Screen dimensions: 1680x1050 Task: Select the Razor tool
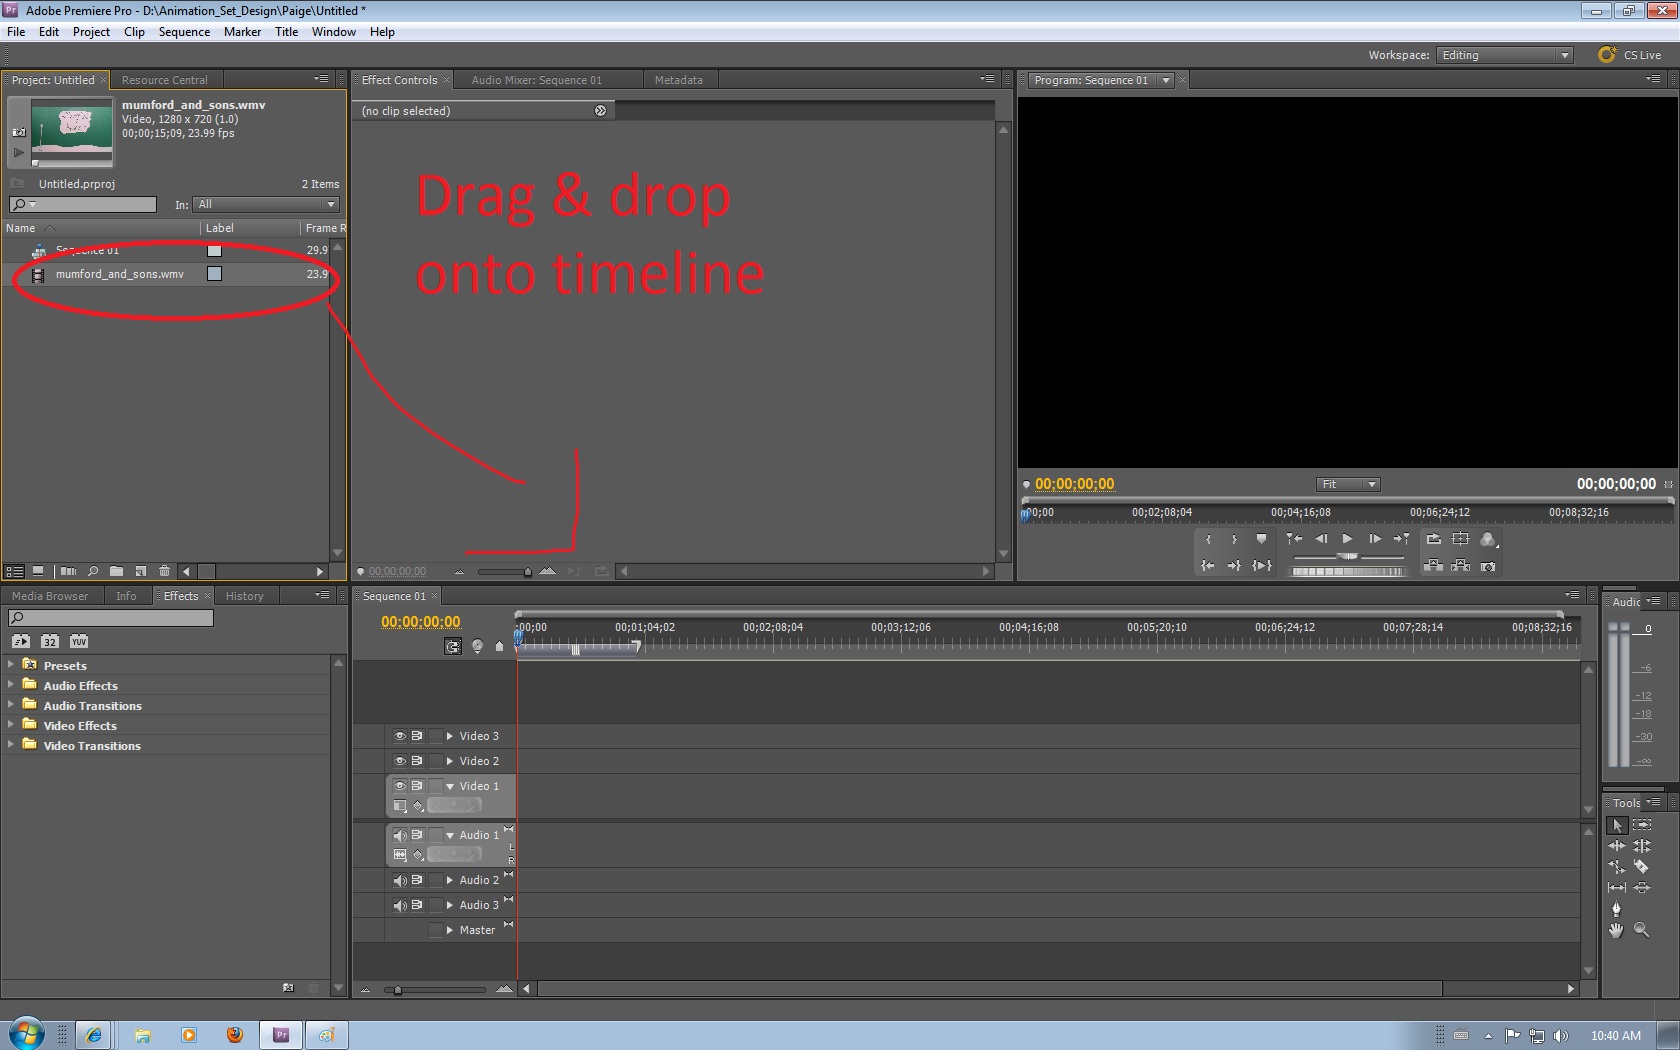[1642, 867]
